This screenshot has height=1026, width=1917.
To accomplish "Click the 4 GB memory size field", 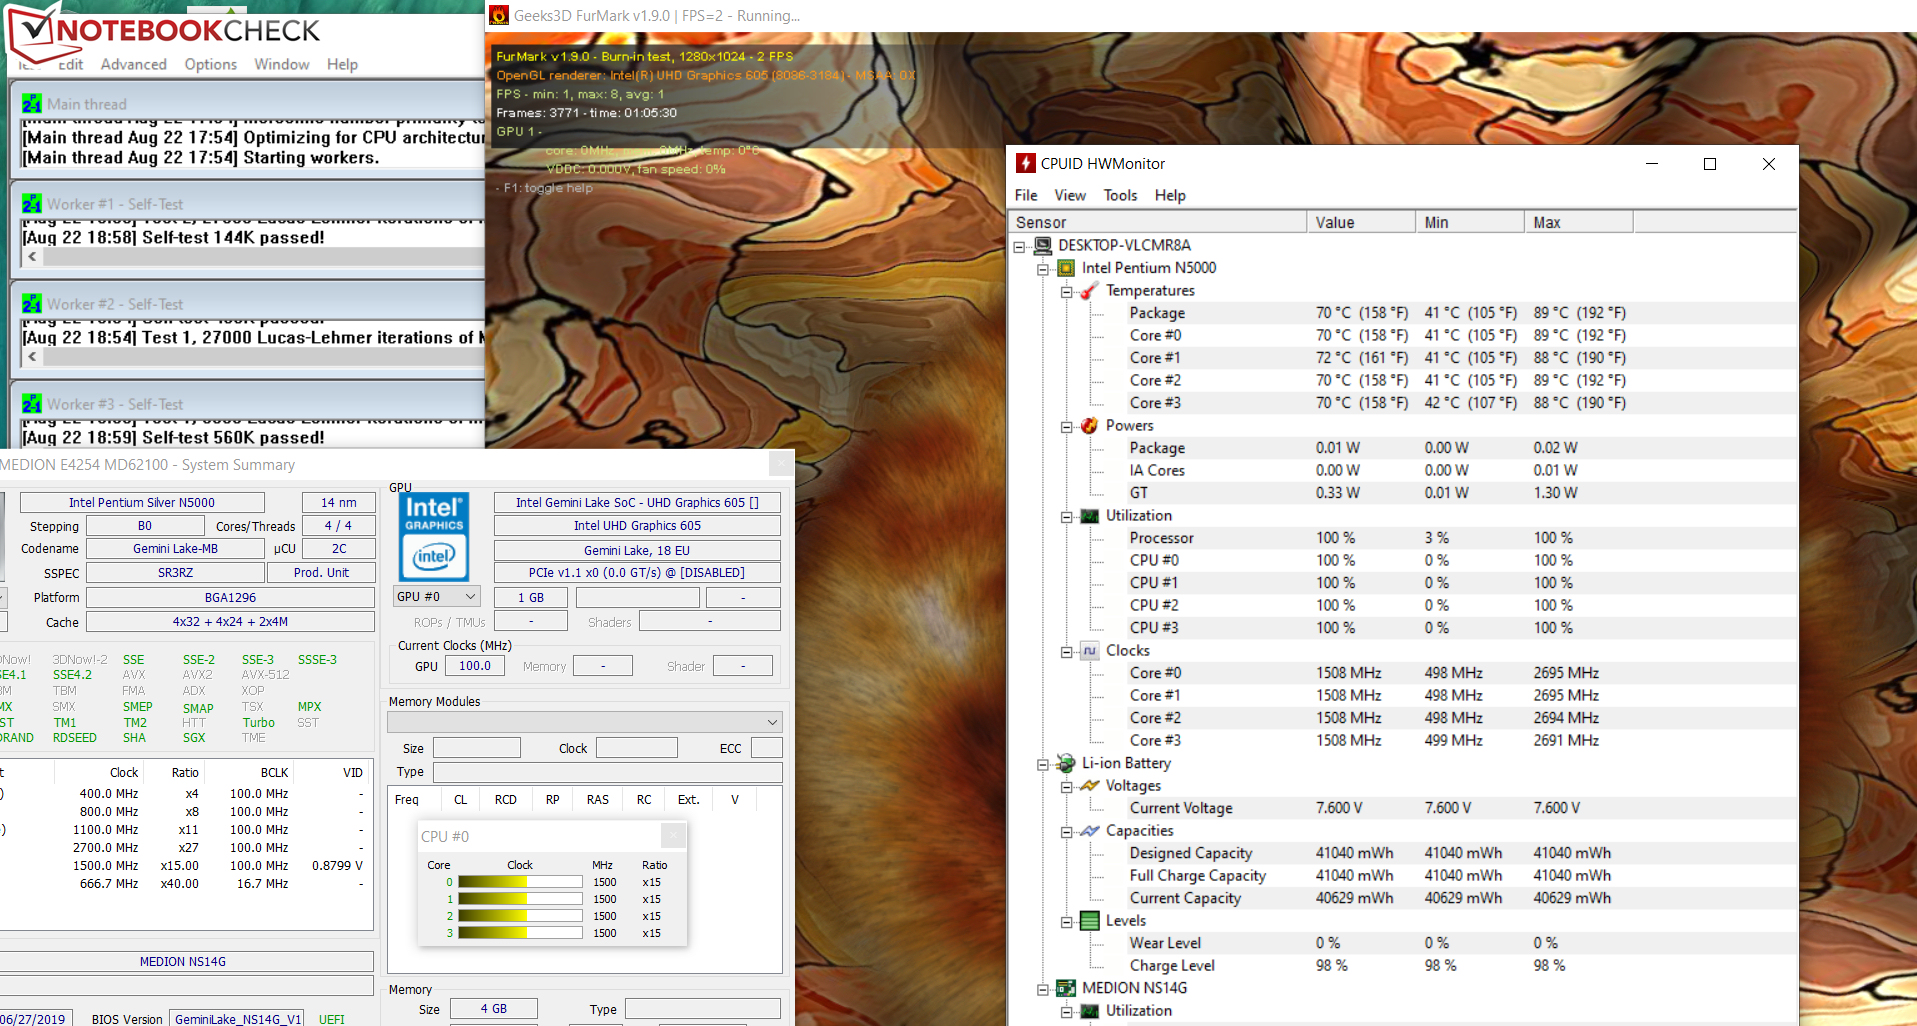I will pyautogui.click(x=494, y=1009).
